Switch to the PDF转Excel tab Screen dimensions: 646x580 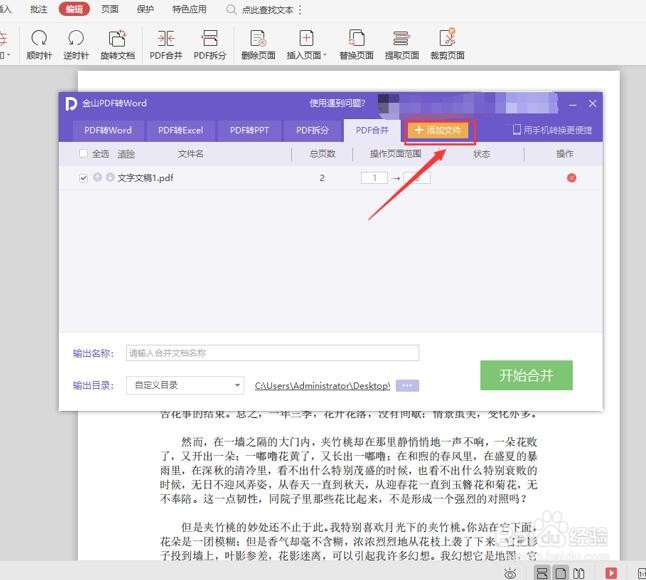(x=180, y=131)
